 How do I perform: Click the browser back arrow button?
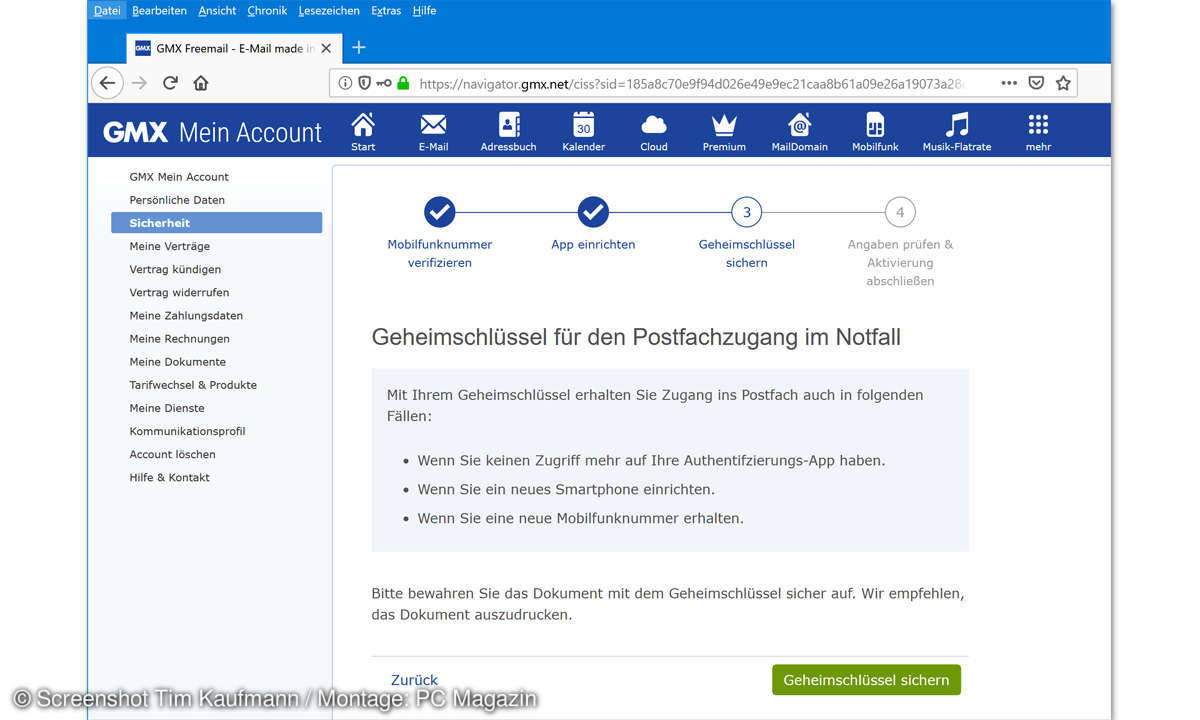point(108,83)
